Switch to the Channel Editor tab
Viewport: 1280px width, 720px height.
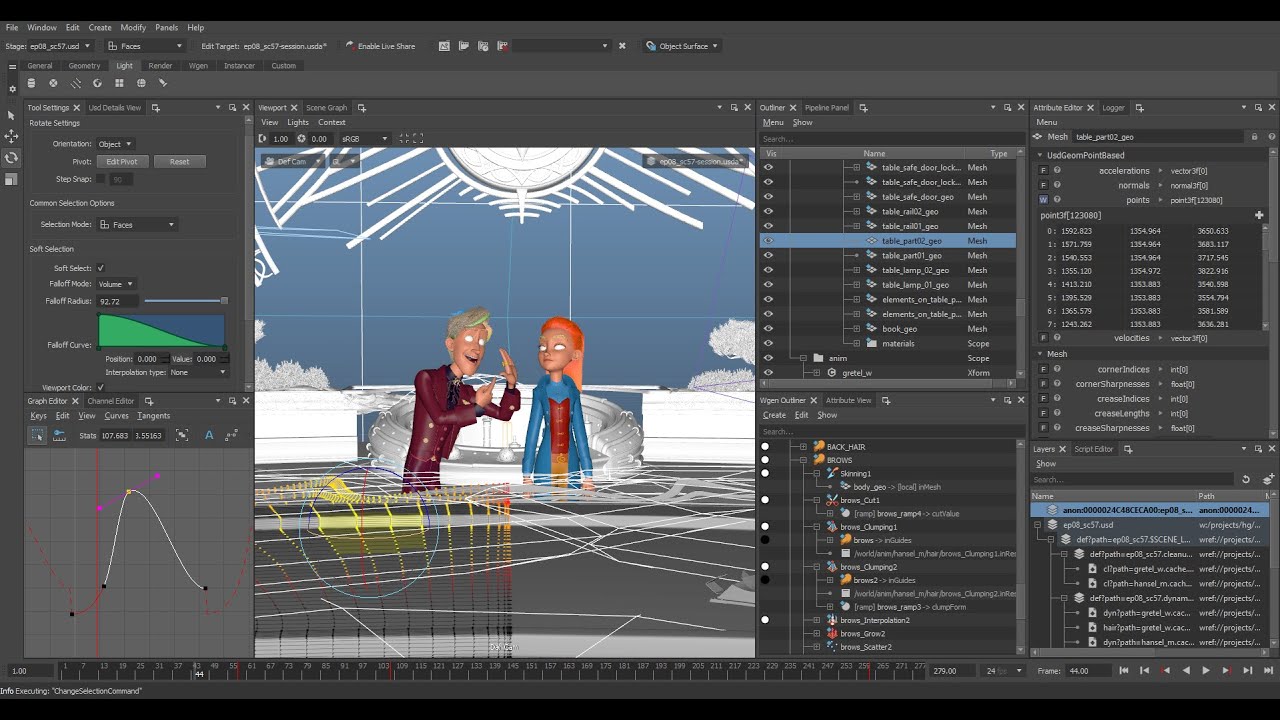tap(111, 401)
